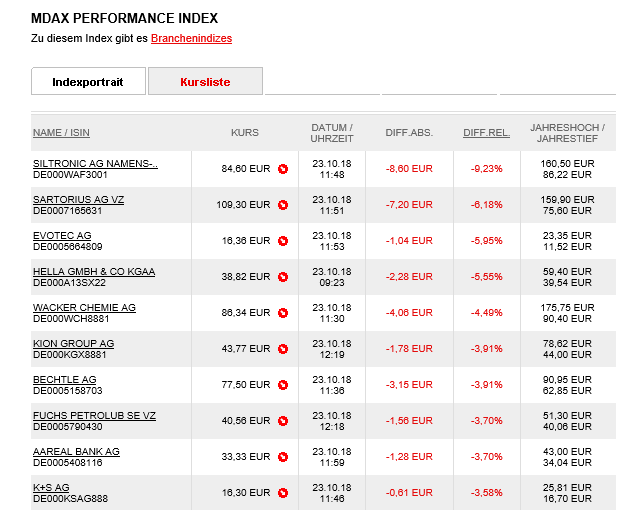The image size is (630, 510).
Task: Click red trend icon in Fuchs Petrolub row
Action: (x=283, y=421)
